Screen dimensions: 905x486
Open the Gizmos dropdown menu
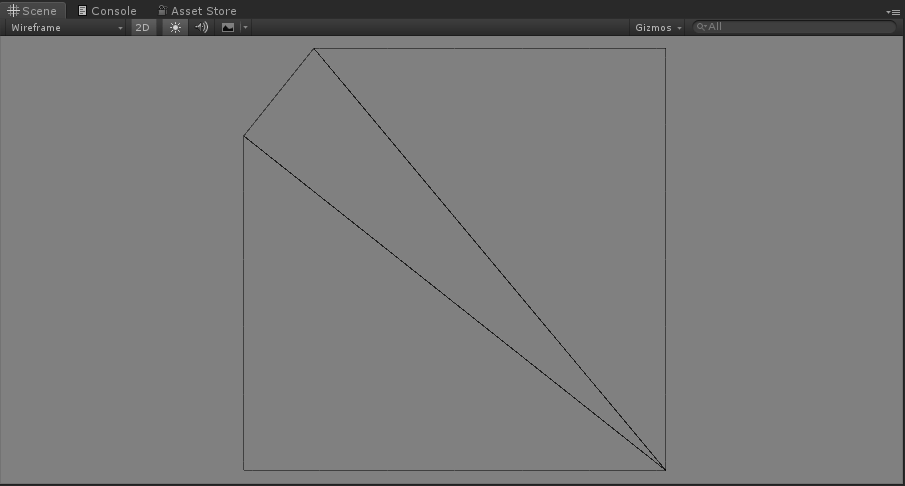coord(657,27)
